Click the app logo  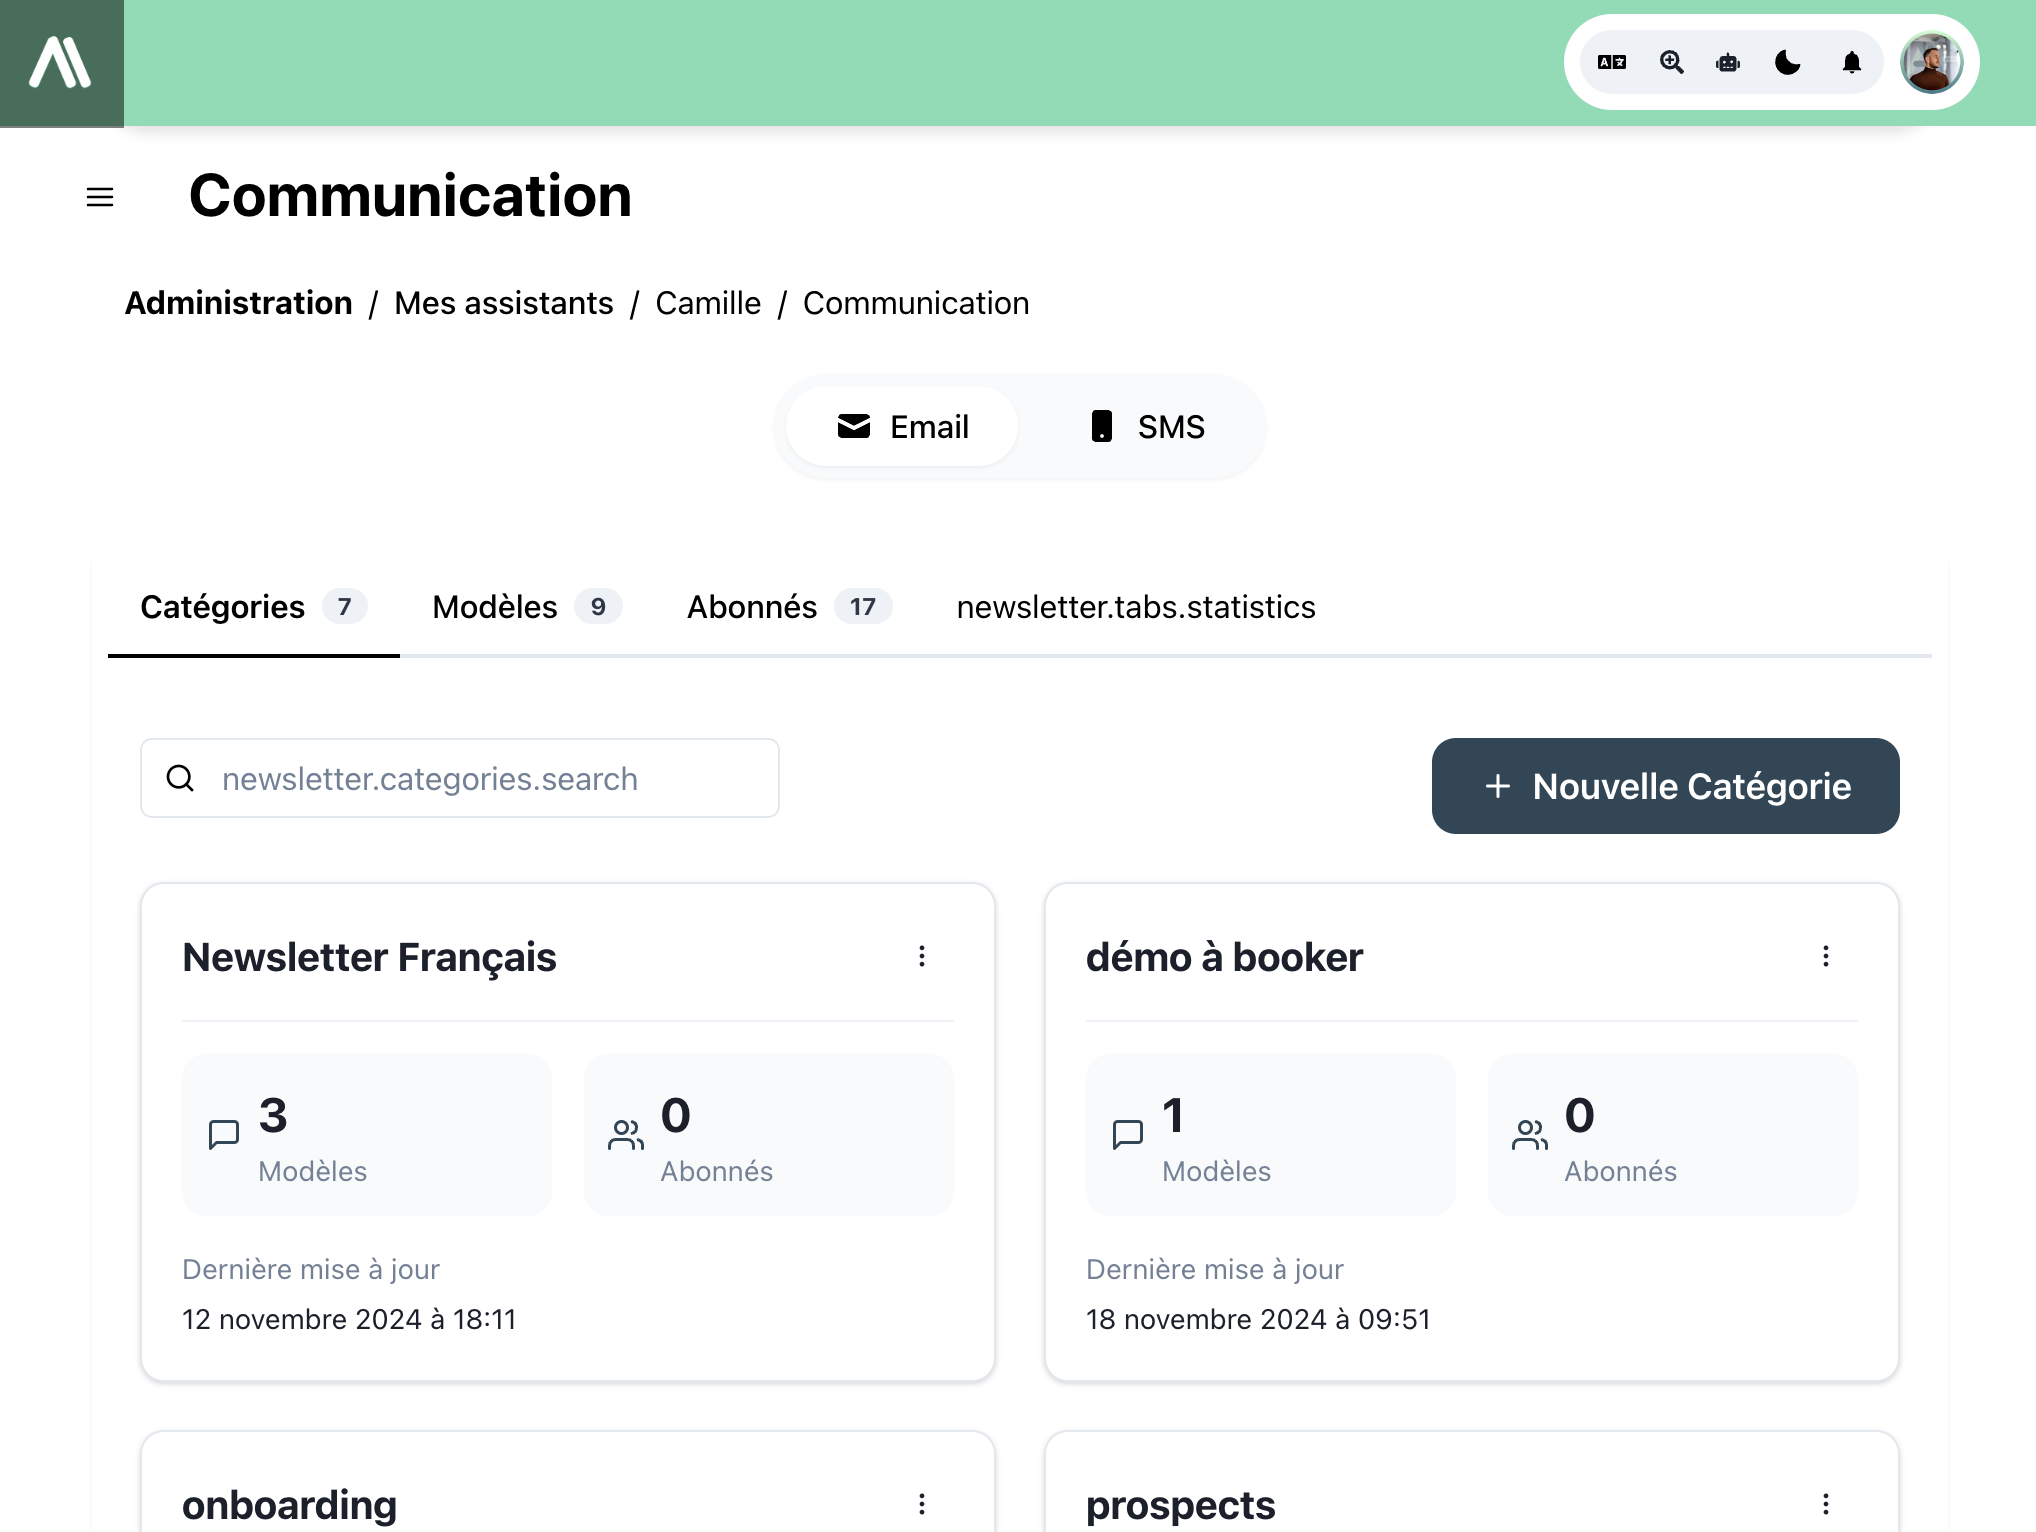pos(61,62)
